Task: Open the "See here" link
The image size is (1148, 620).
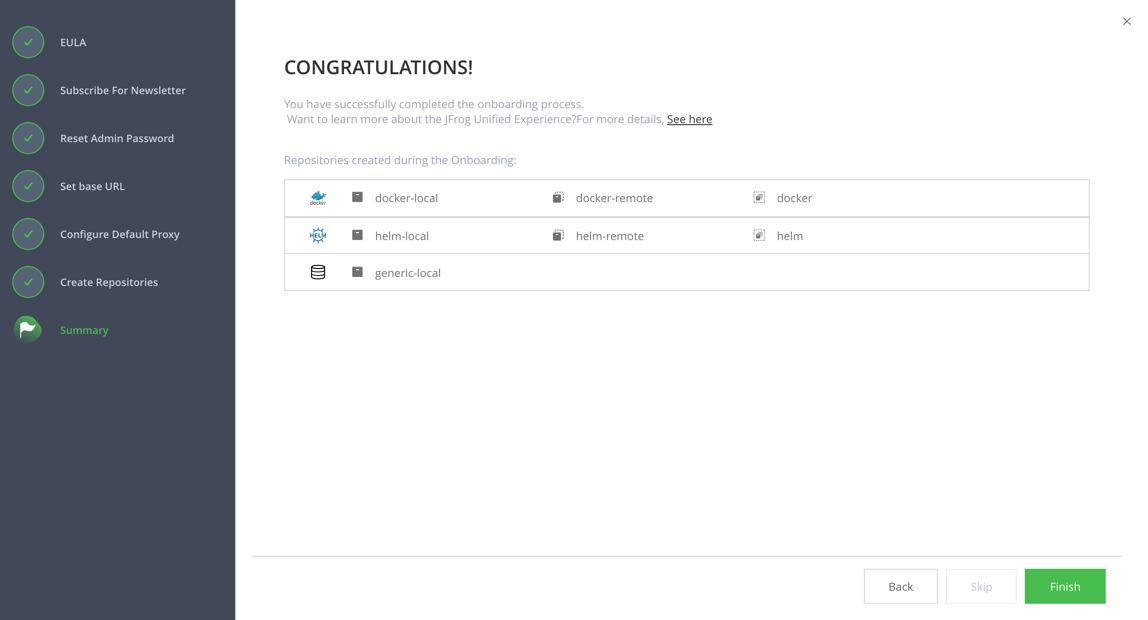Action: (x=689, y=119)
